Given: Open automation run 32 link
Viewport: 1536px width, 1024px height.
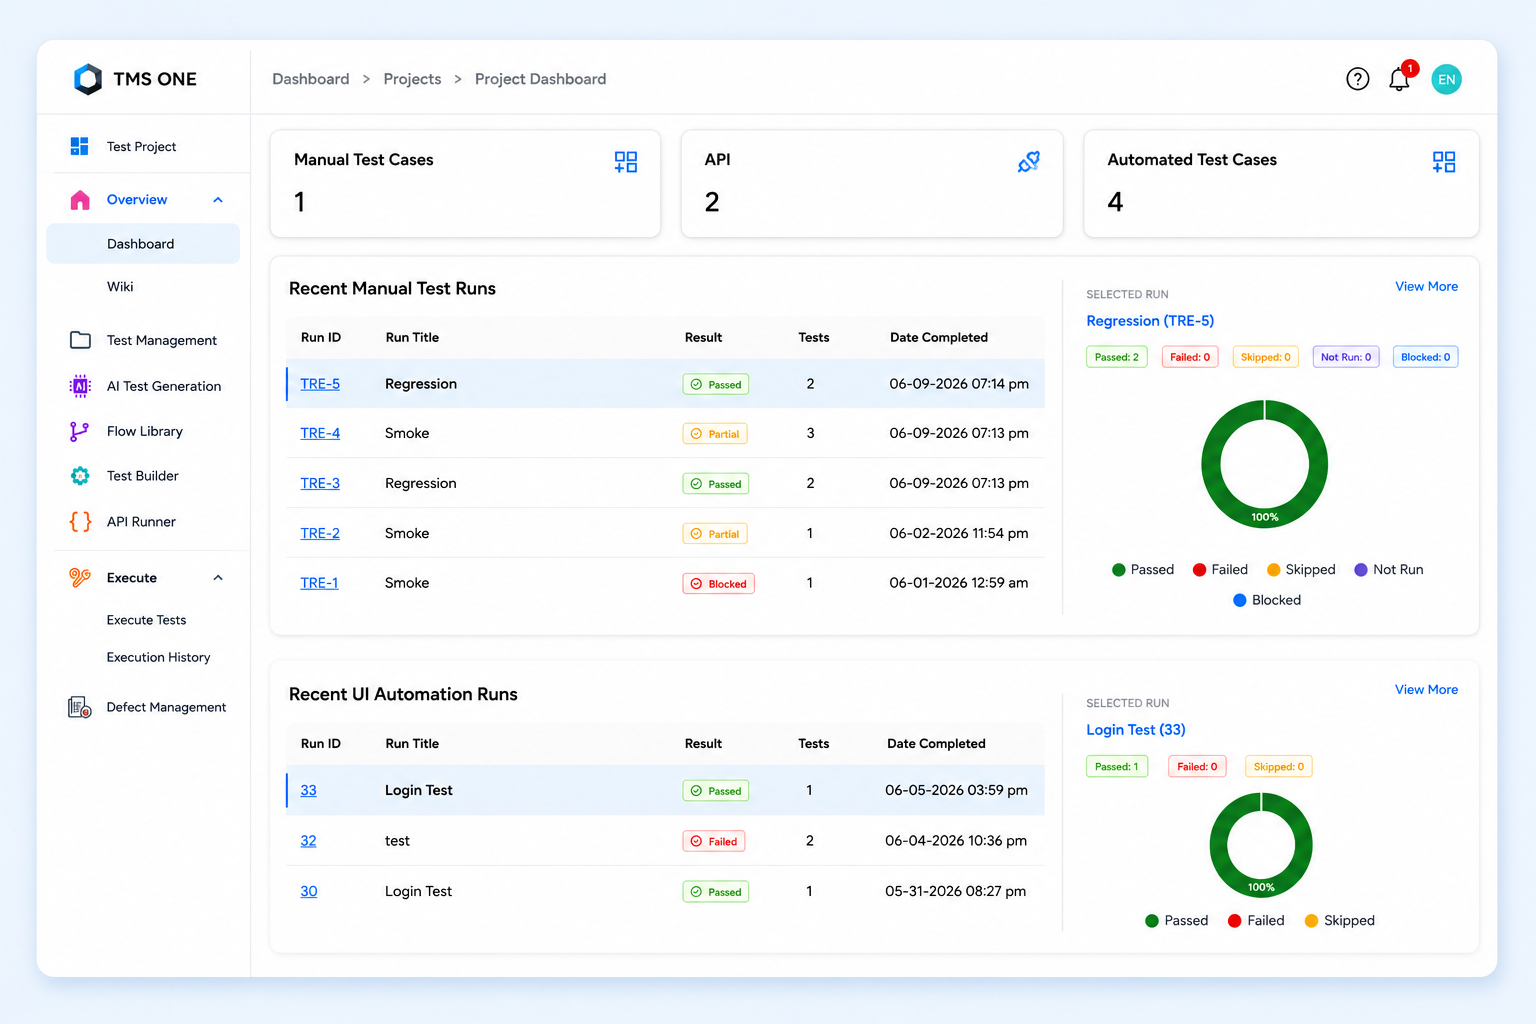Looking at the screenshot, I should tap(308, 841).
